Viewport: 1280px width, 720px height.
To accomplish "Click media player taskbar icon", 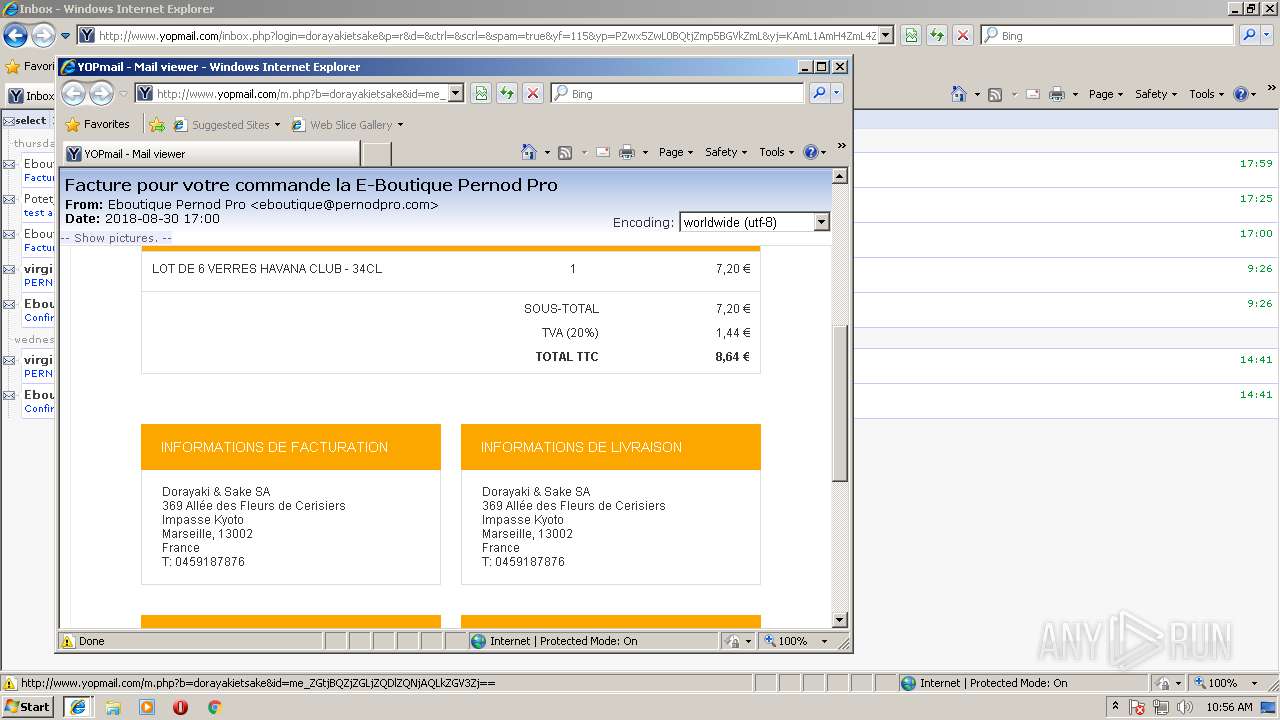I will [x=147, y=707].
